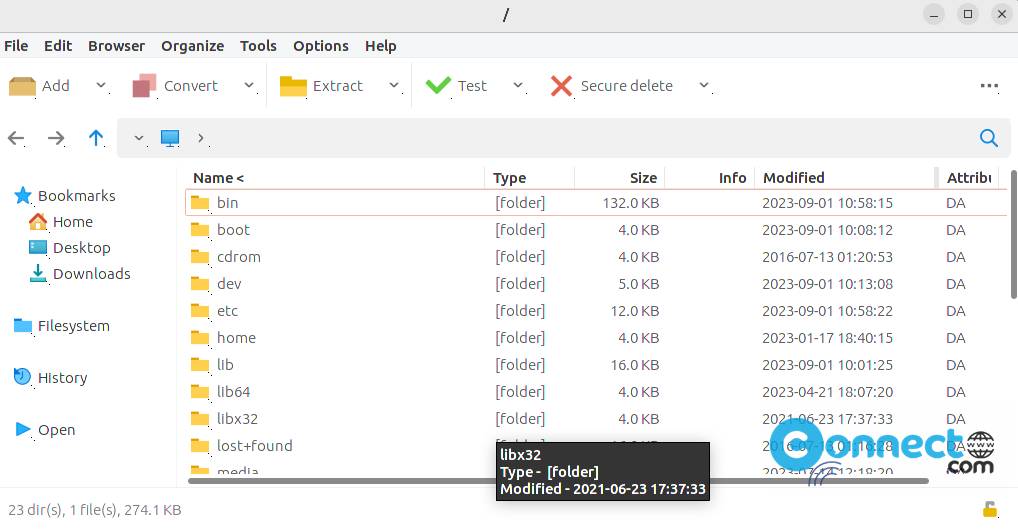Click the Convert toolbar icon
Image resolution: width=1018 pixels, height=532 pixels.
click(144, 86)
